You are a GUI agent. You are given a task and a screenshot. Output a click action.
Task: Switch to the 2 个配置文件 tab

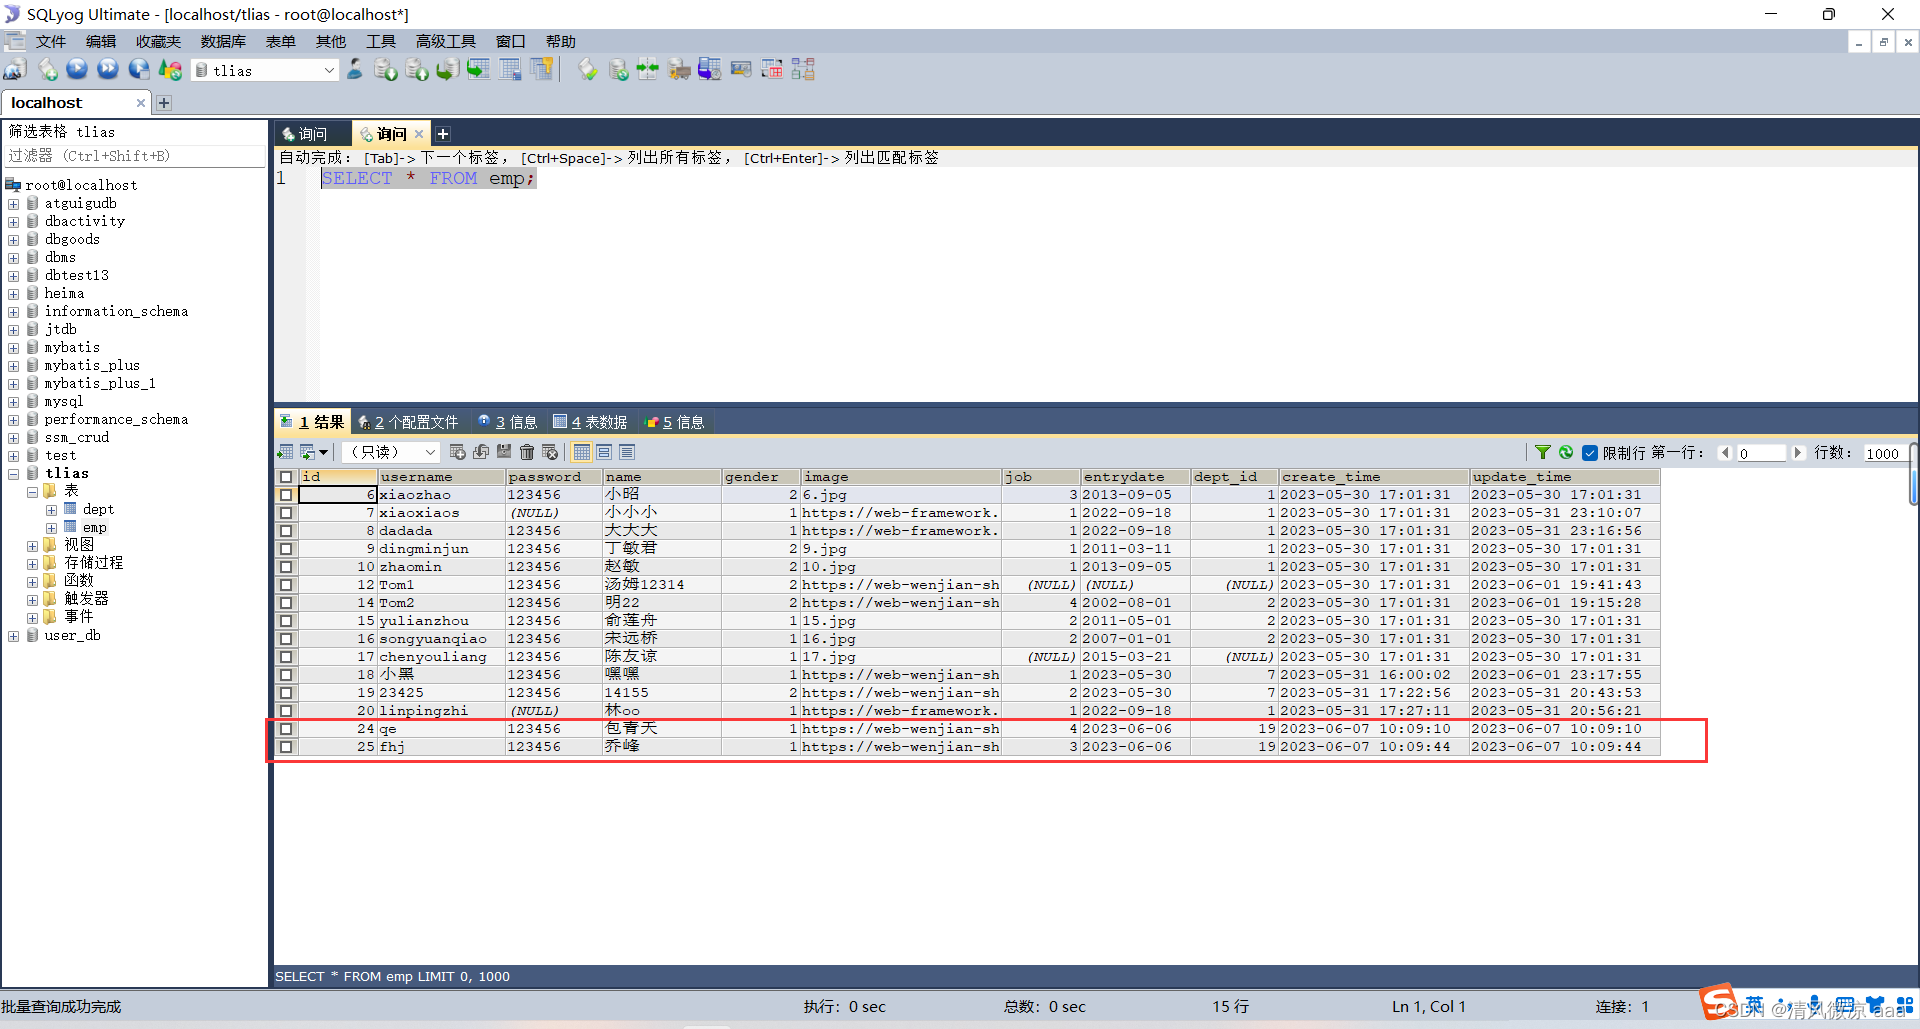pos(409,422)
